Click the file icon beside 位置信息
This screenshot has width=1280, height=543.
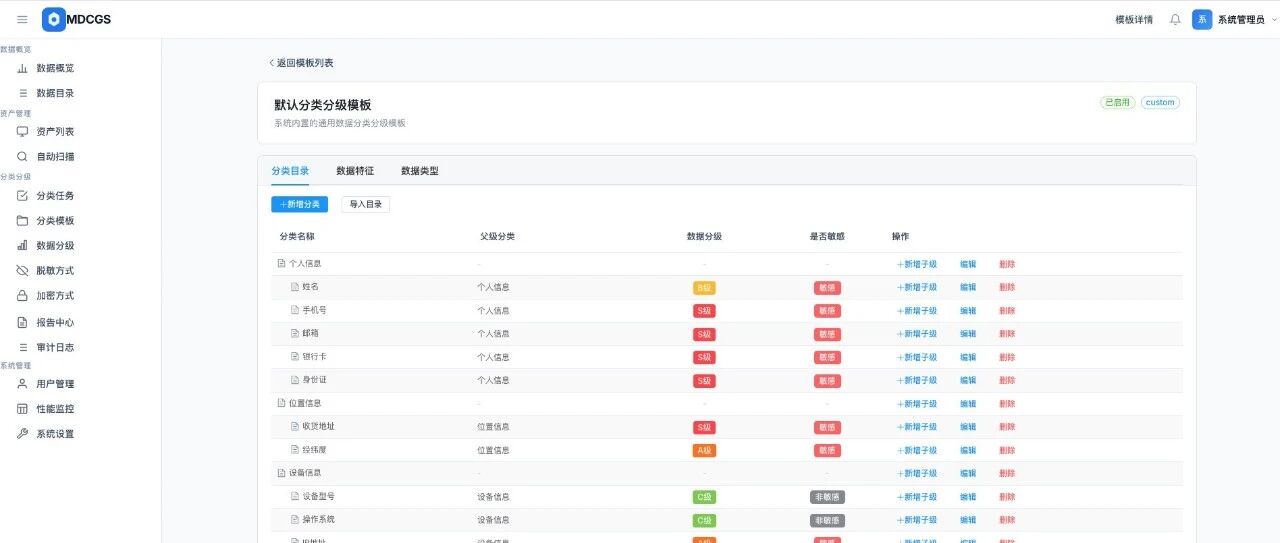[x=281, y=403]
